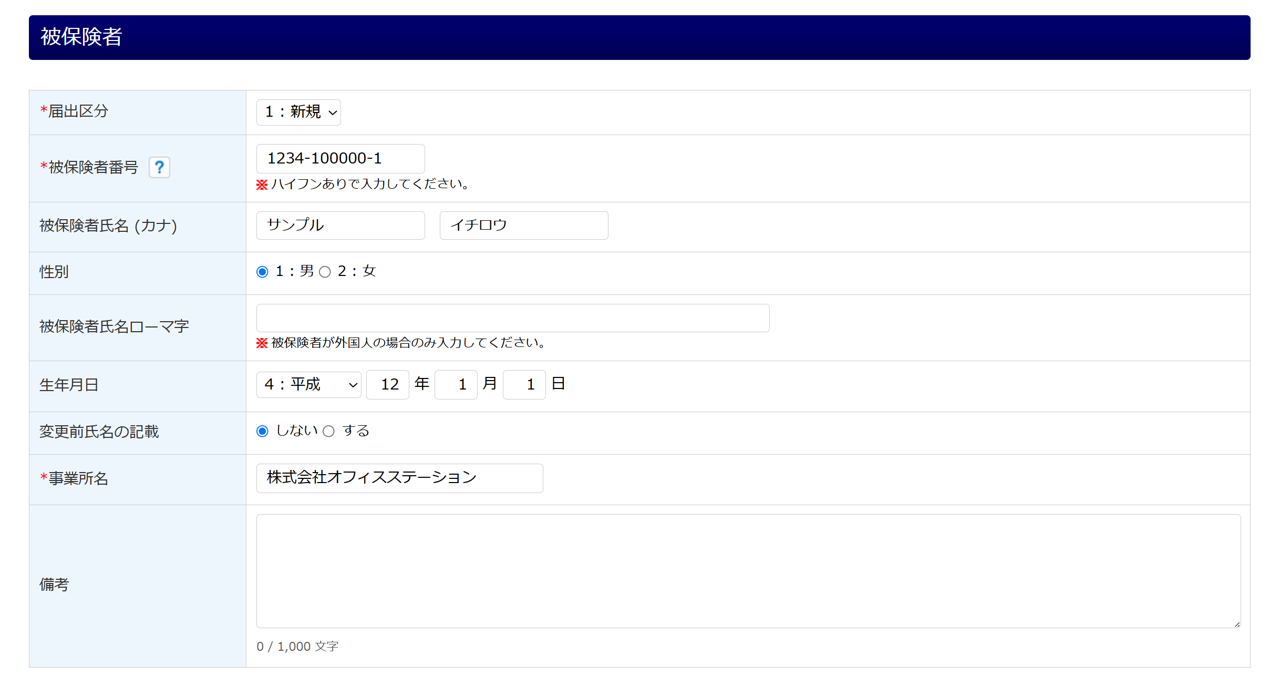This screenshot has width=1280, height=686.
Task: Click the 変更前氏名の記載 label
Action: (x=99, y=432)
